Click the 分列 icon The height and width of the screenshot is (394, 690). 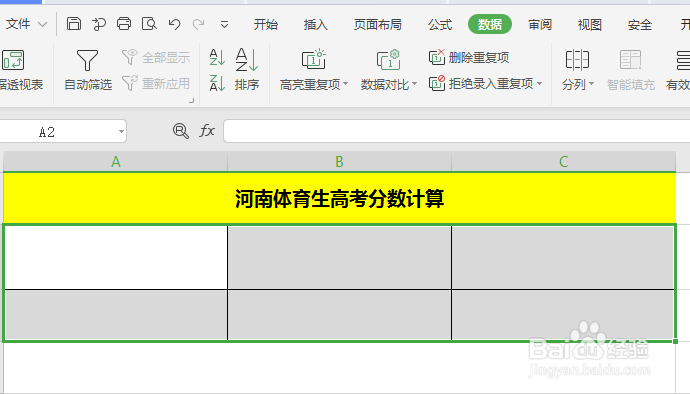coord(577,60)
